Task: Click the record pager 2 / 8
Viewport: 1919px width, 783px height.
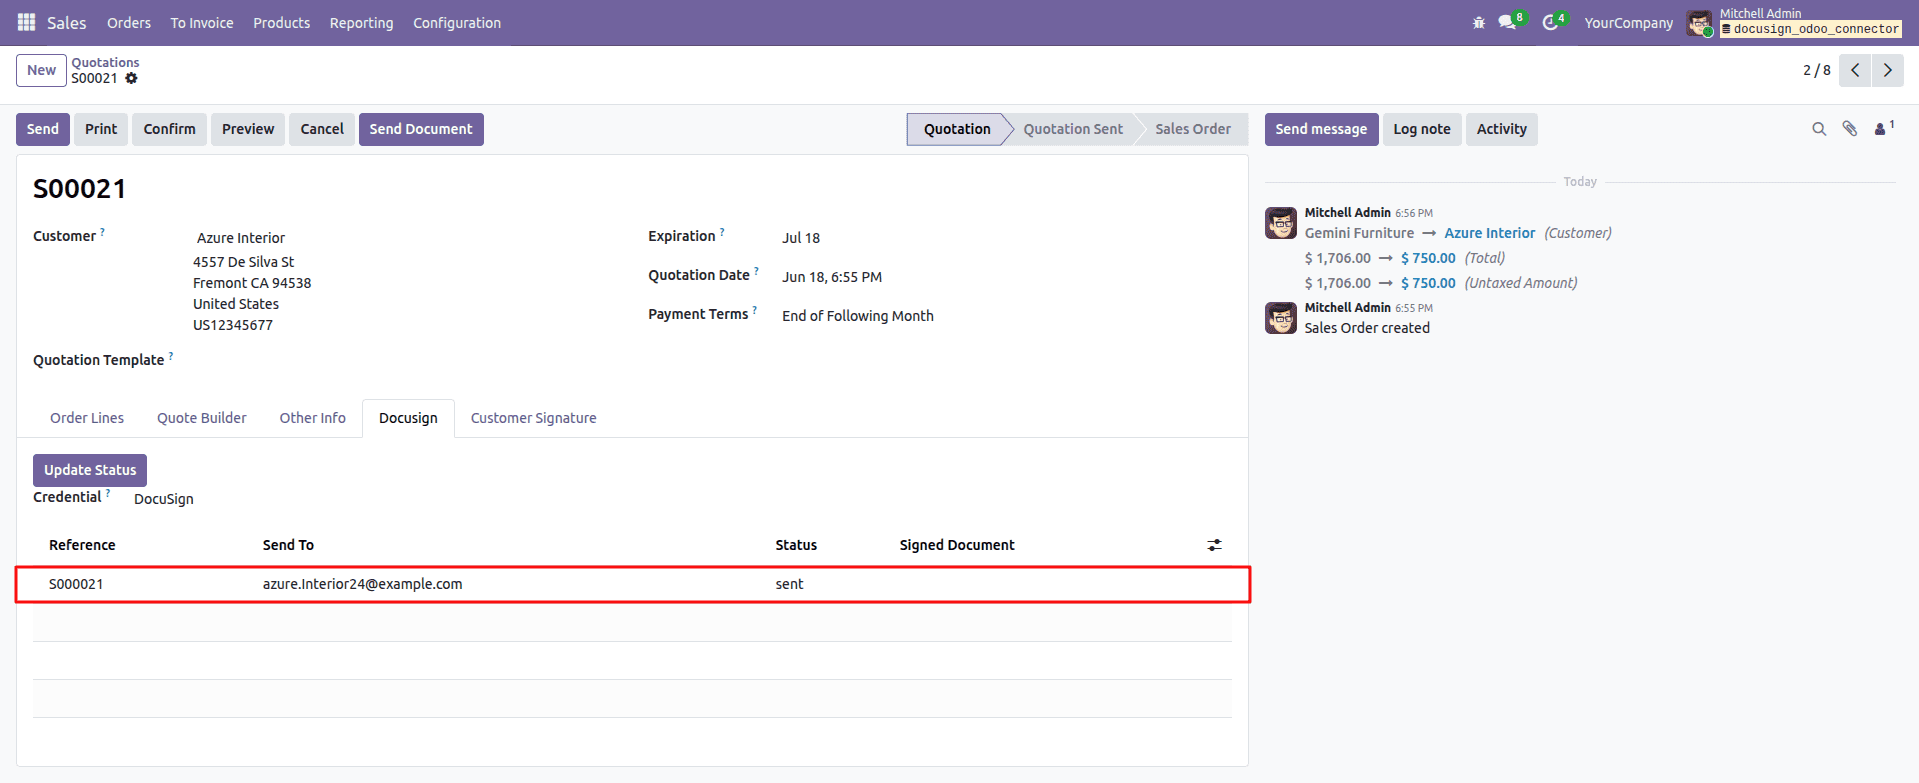Action: (x=1816, y=70)
